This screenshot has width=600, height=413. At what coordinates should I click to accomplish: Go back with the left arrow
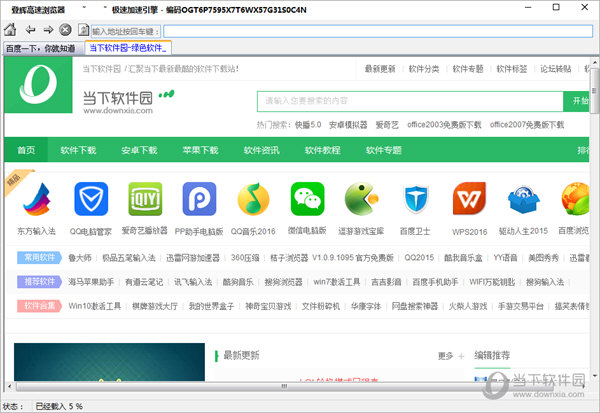(30, 29)
